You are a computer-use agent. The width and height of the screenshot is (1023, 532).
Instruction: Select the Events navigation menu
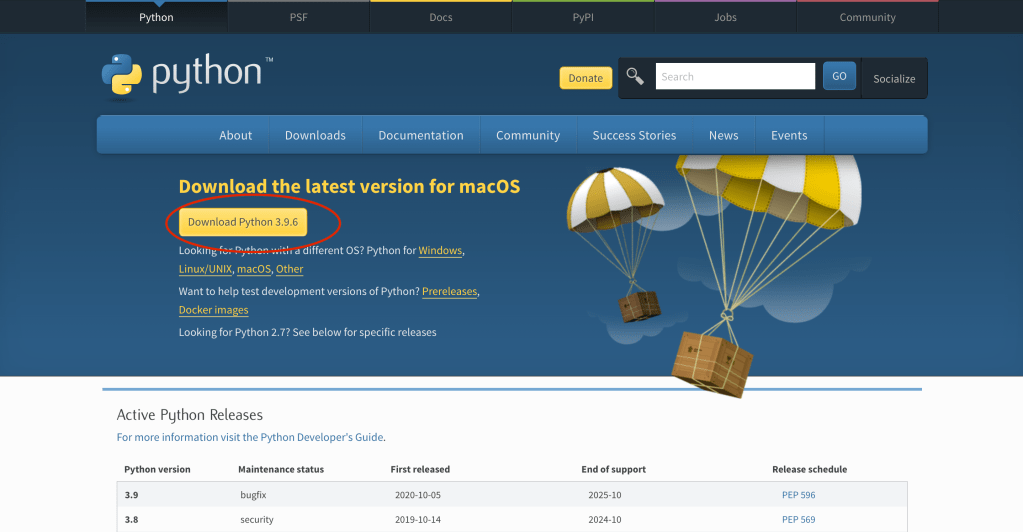point(789,135)
